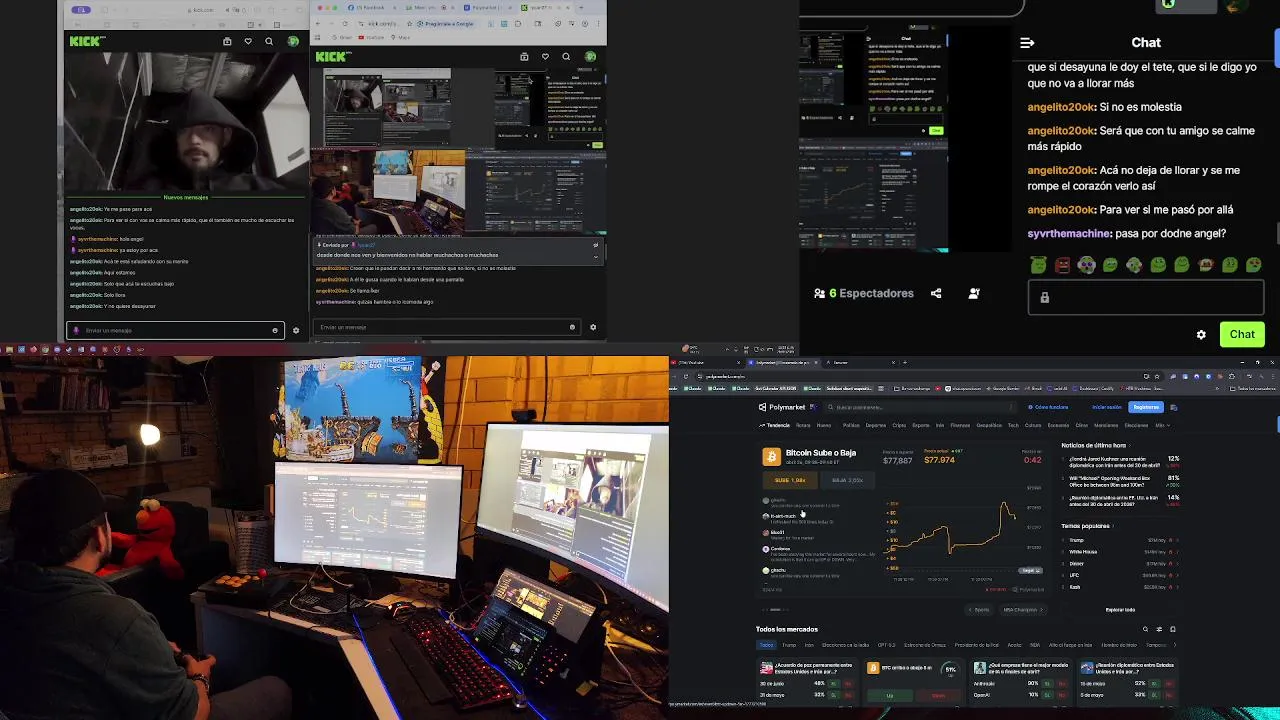Click KICK logo in middle Kick window

coord(333,56)
